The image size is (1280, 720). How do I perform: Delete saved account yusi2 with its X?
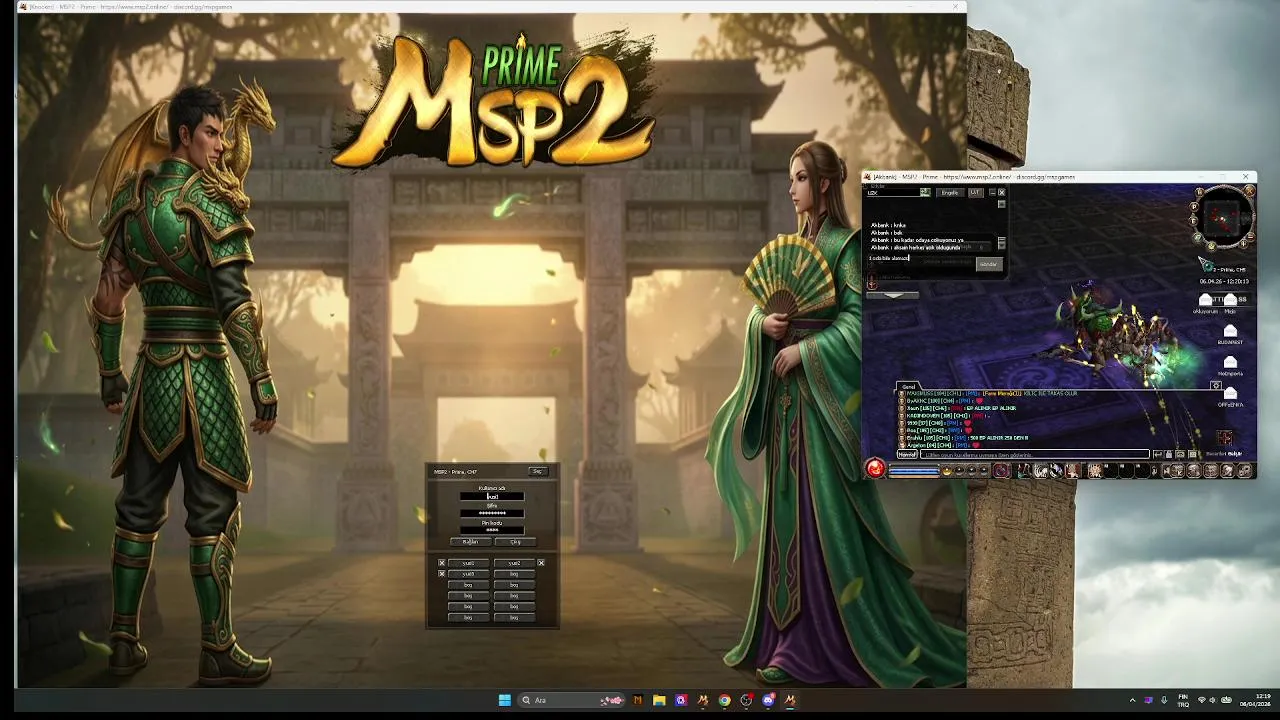tap(541, 563)
